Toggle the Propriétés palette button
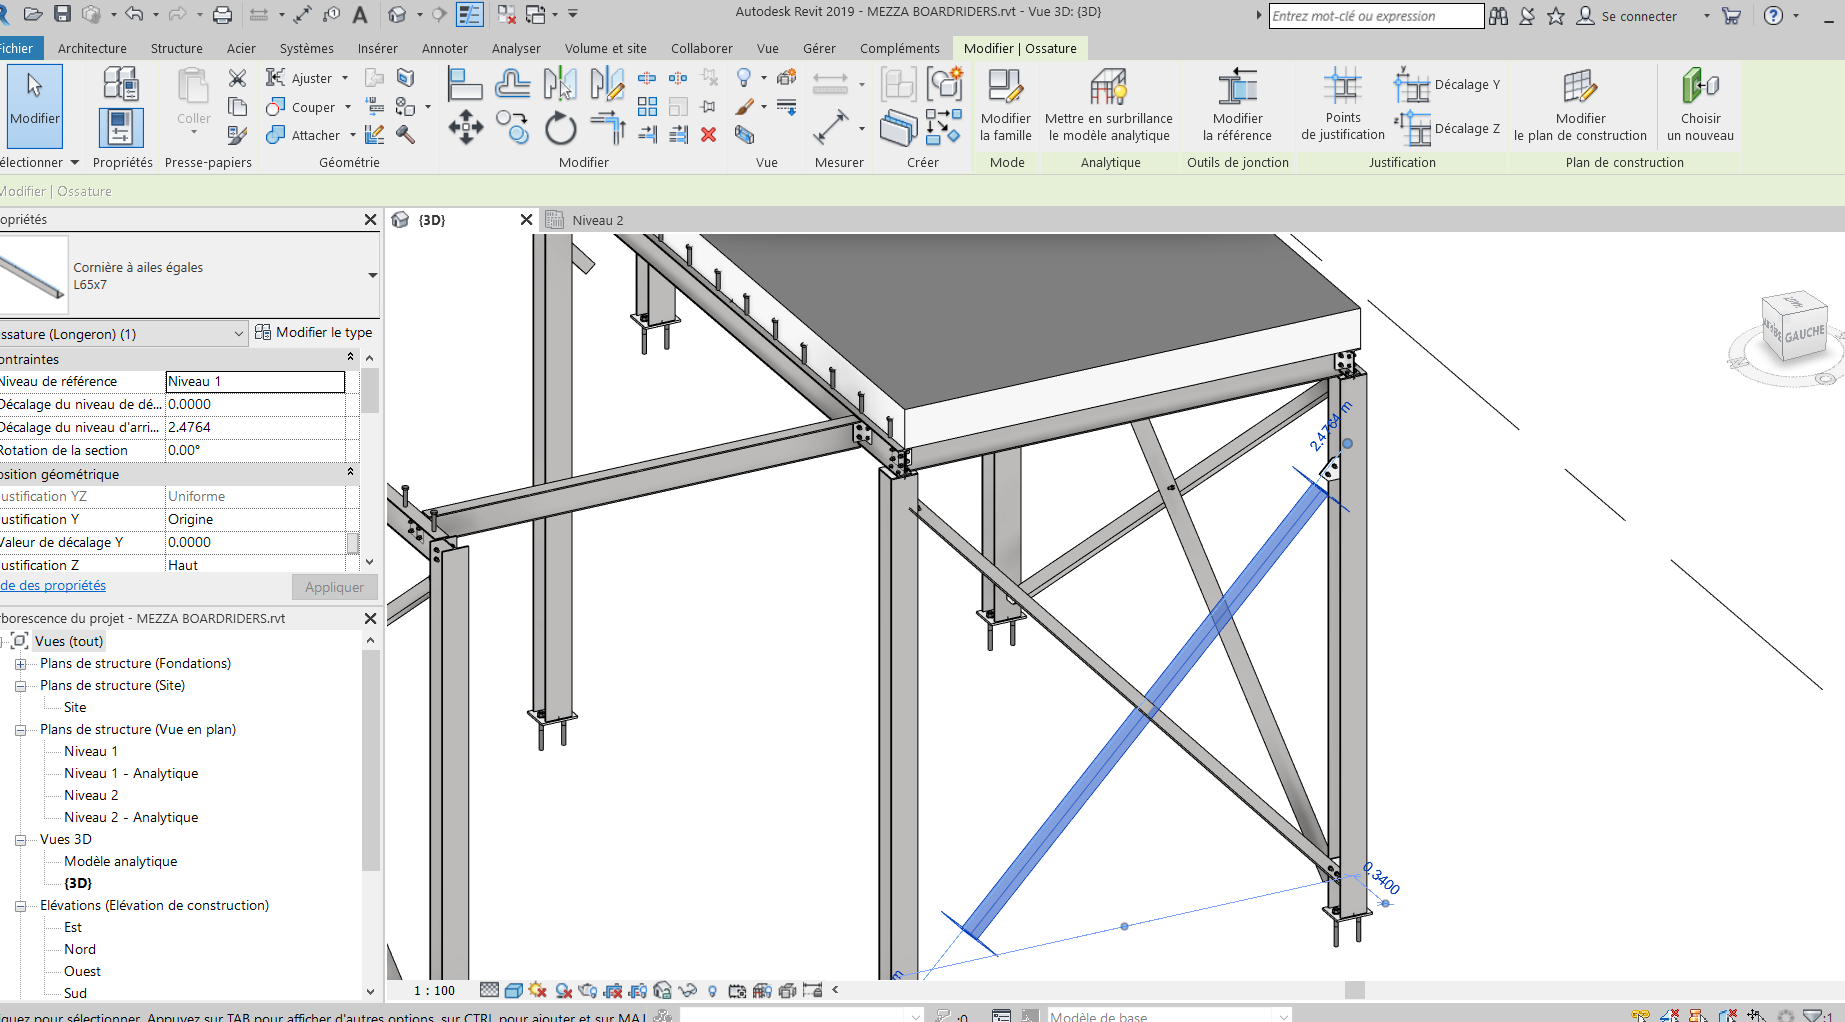Viewport: 1845px width, 1022px height. pos(121,128)
